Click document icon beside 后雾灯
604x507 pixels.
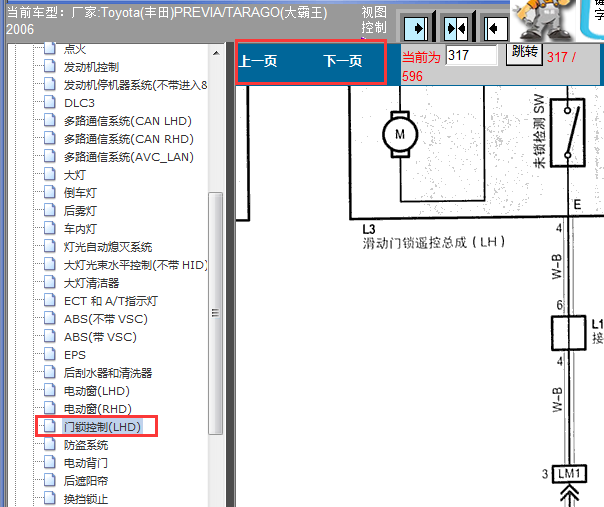[50, 210]
